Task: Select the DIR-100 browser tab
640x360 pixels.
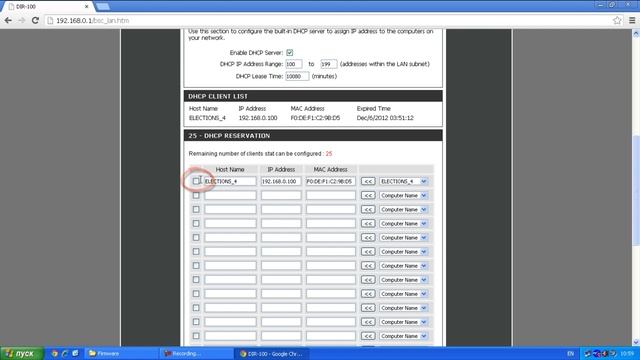Action: pos(47,7)
